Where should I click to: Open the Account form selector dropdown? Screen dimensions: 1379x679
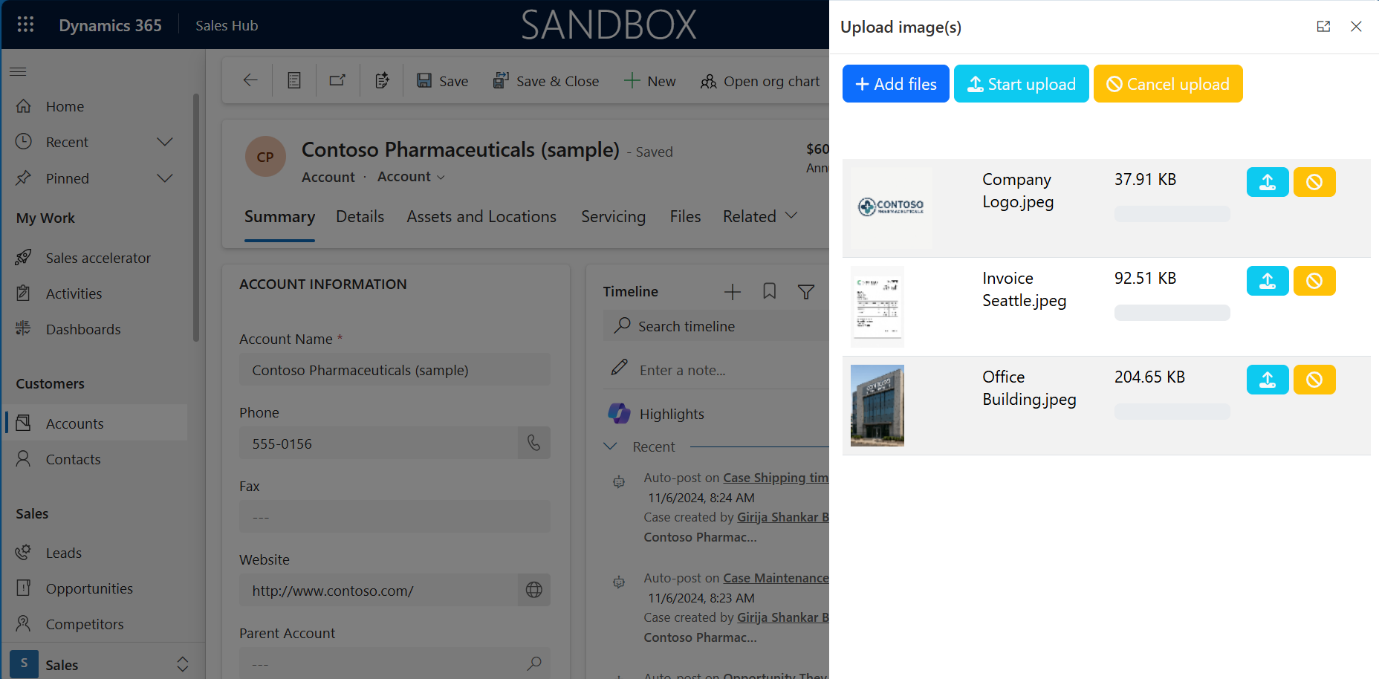pyautogui.click(x=411, y=177)
